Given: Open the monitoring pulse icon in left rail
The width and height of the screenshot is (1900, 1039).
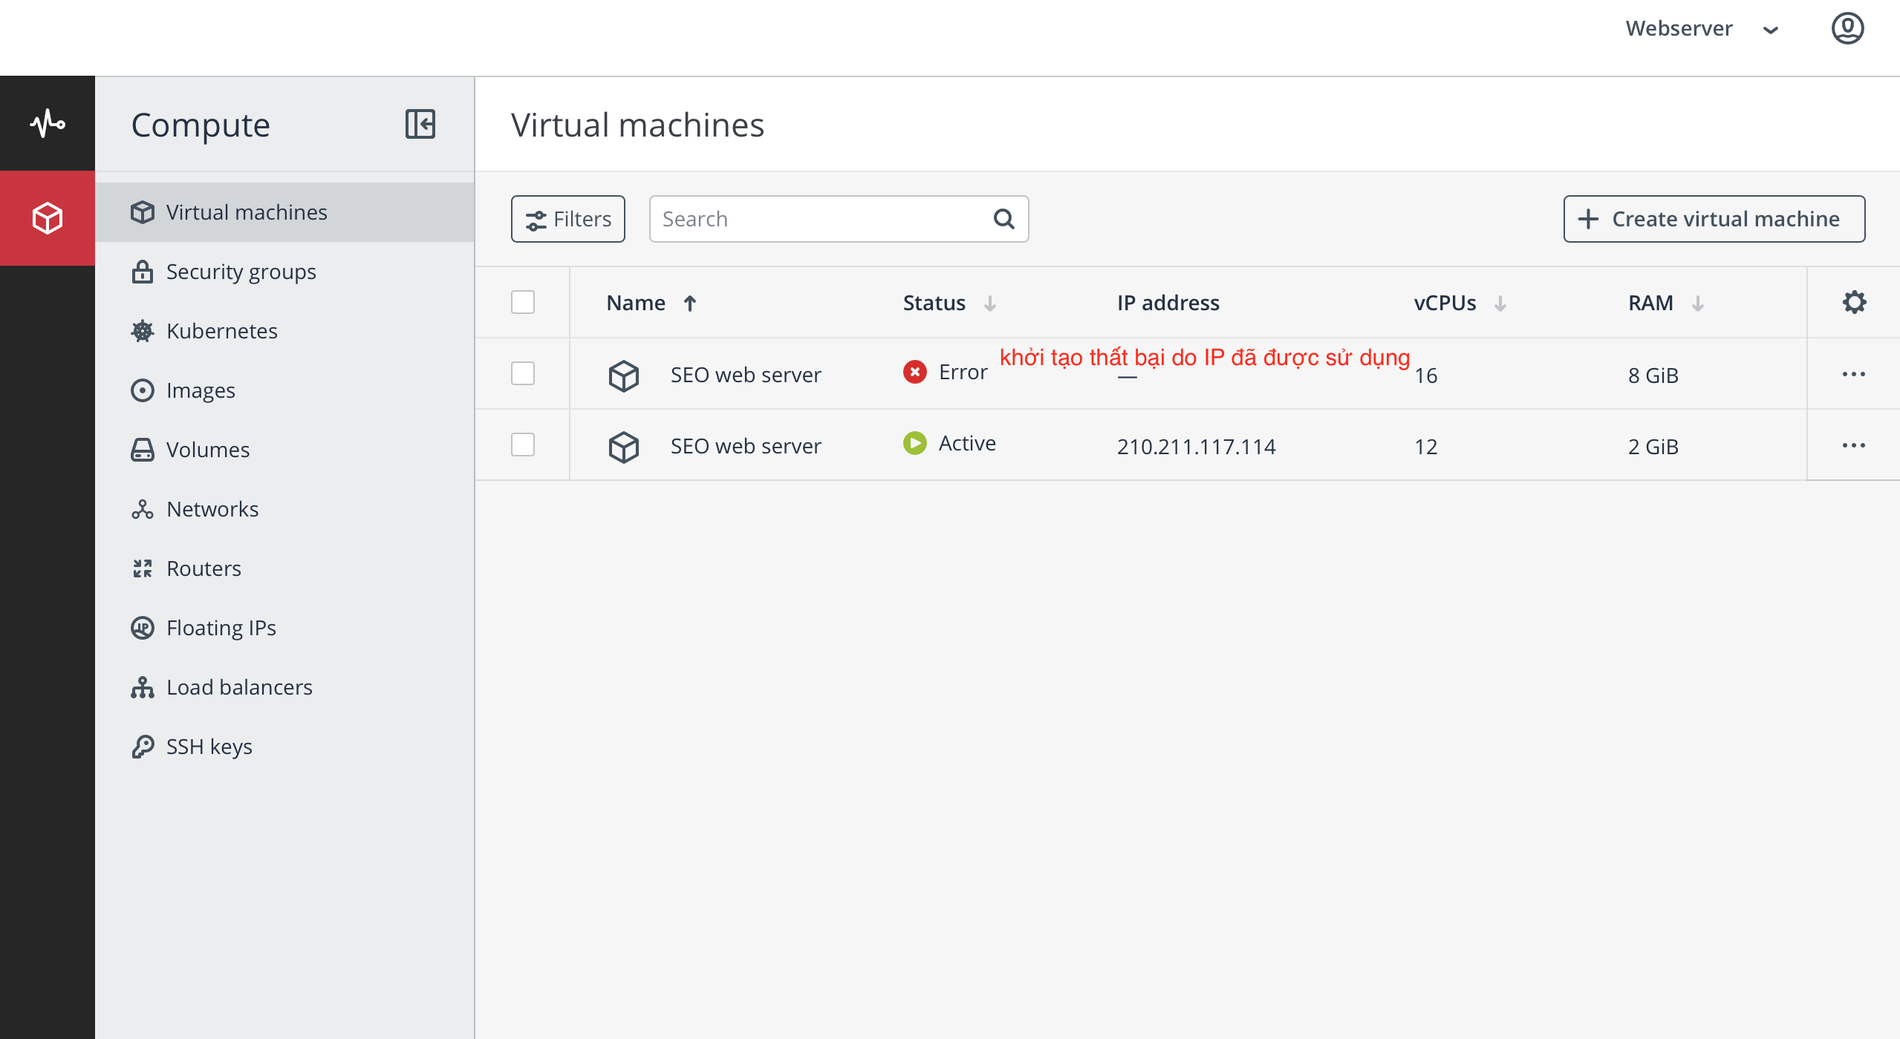Looking at the screenshot, I should coord(47,124).
